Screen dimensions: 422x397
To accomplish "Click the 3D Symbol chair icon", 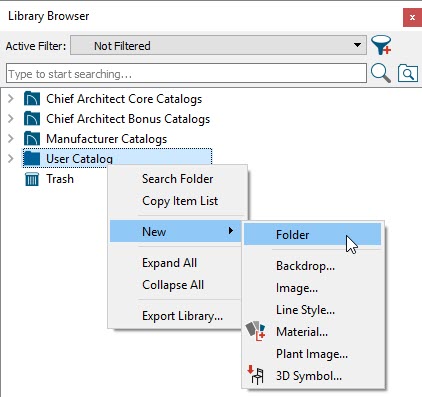I will [x=256, y=375].
